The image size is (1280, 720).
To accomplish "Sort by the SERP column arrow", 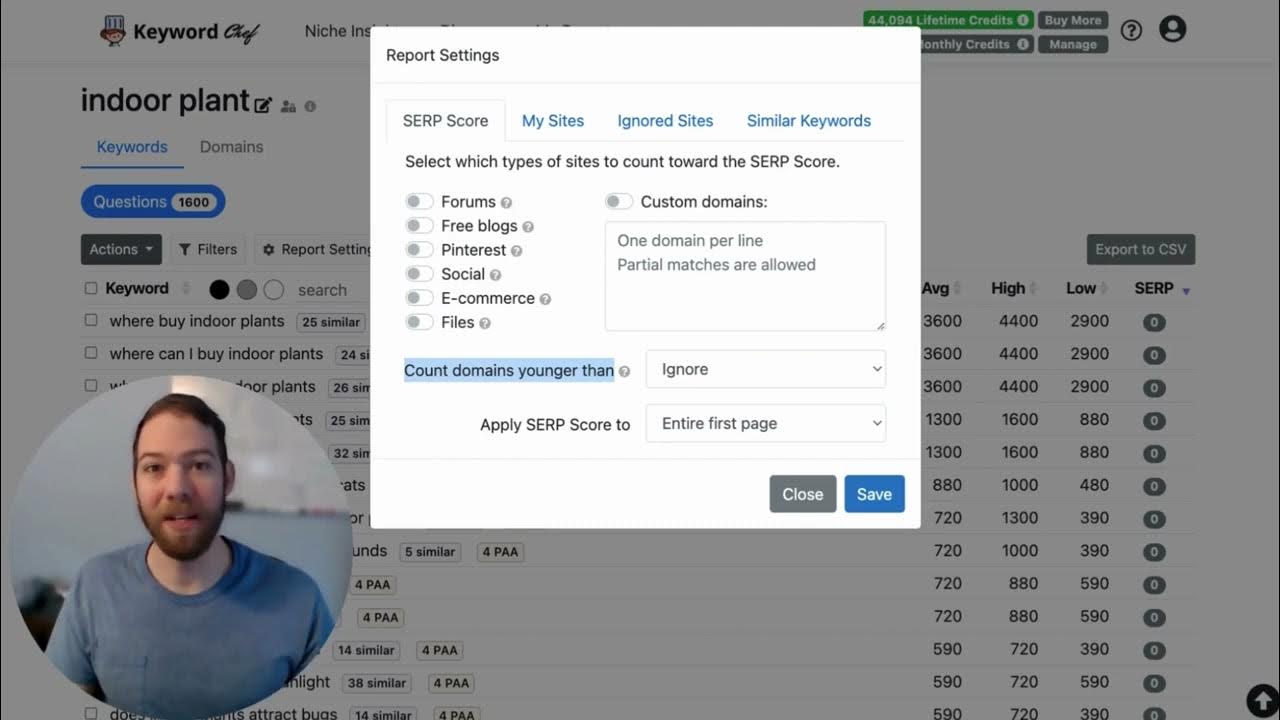I will (1186, 290).
